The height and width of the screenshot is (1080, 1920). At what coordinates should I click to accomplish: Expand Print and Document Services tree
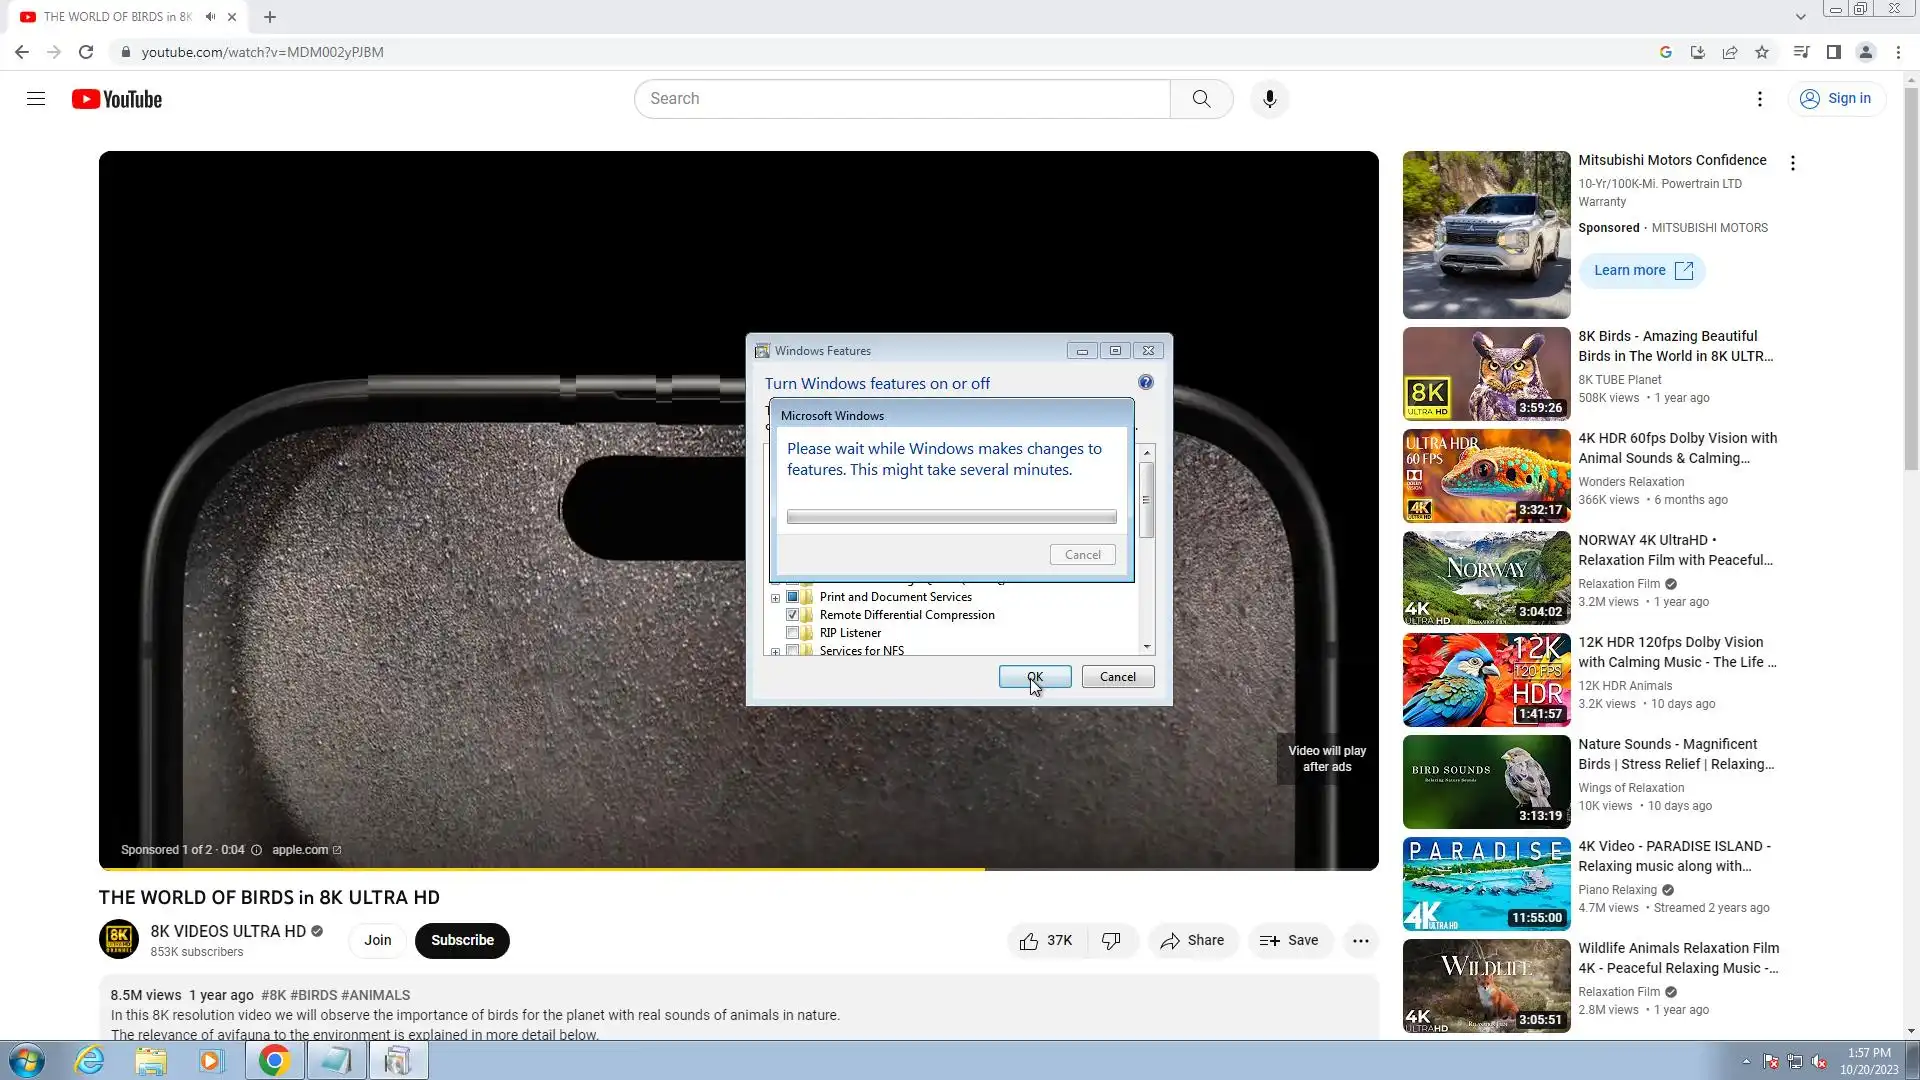(x=775, y=598)
